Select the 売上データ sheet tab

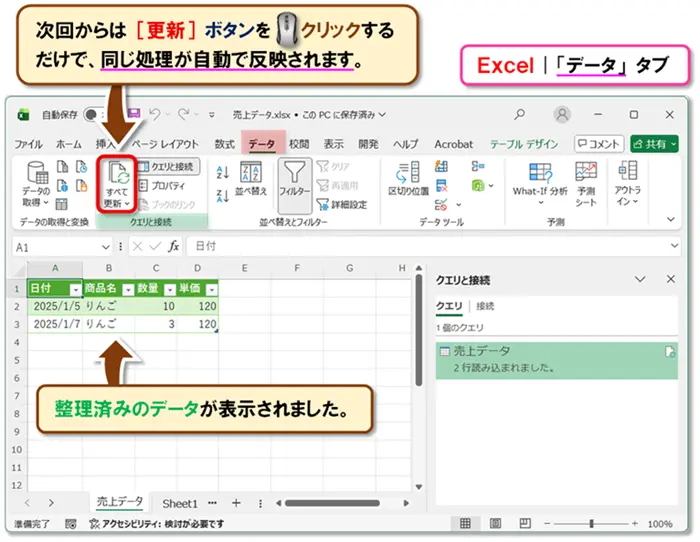(x=120, y=502)
